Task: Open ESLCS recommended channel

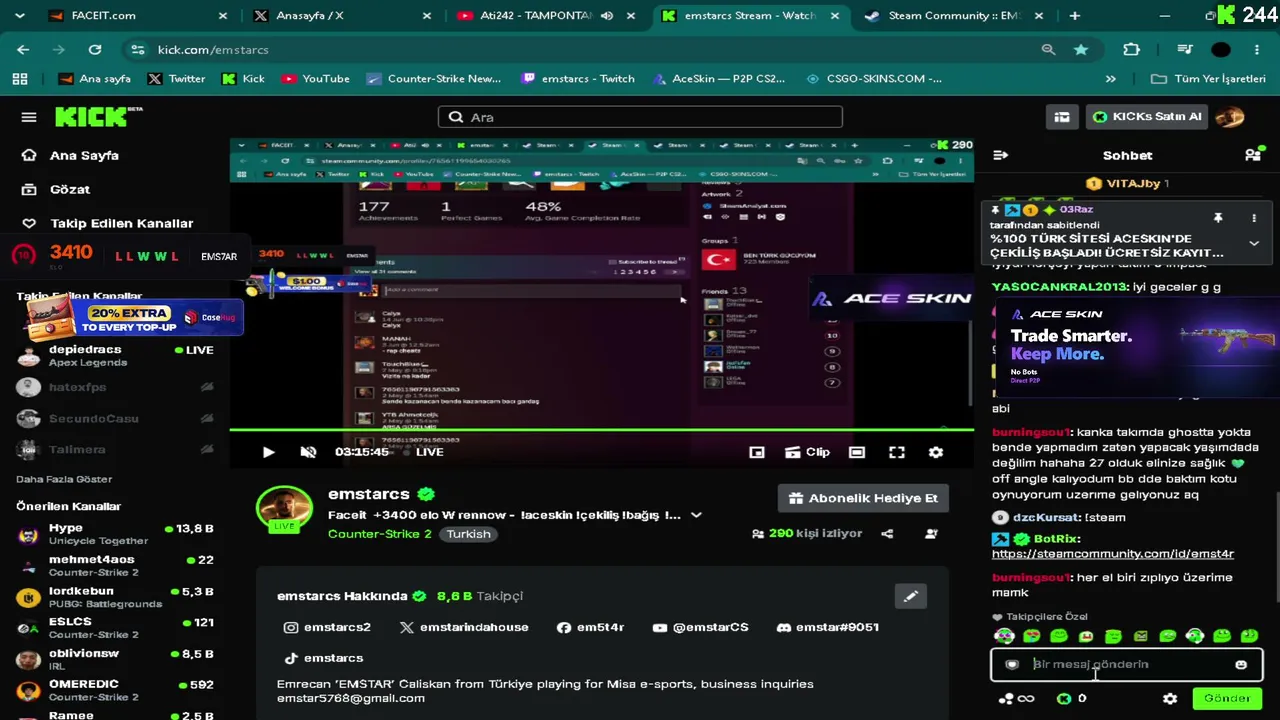Action: point(115,628)
